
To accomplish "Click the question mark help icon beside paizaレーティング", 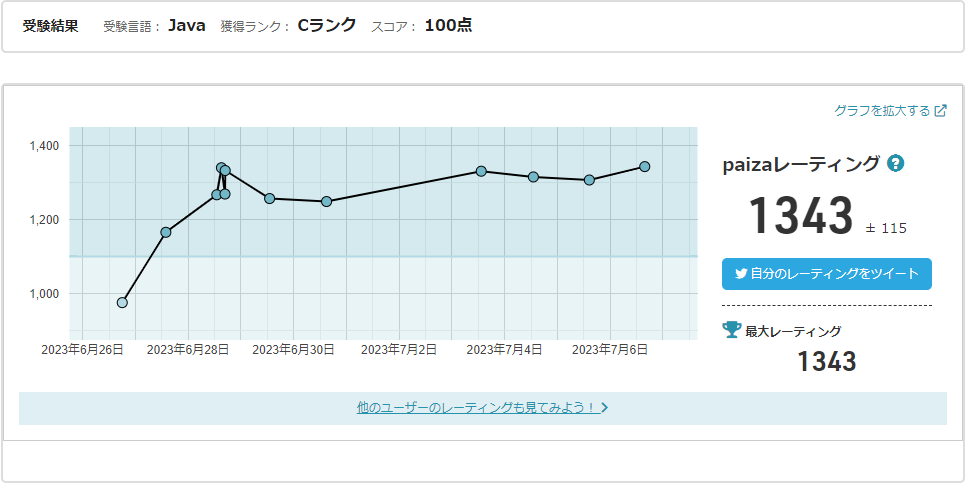I will 896,164.
